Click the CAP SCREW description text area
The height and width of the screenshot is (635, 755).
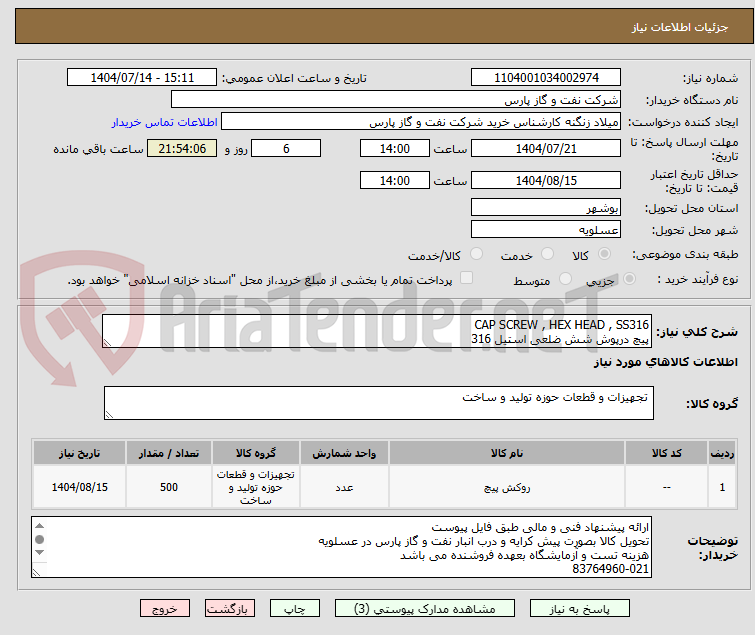click(377, 331)
